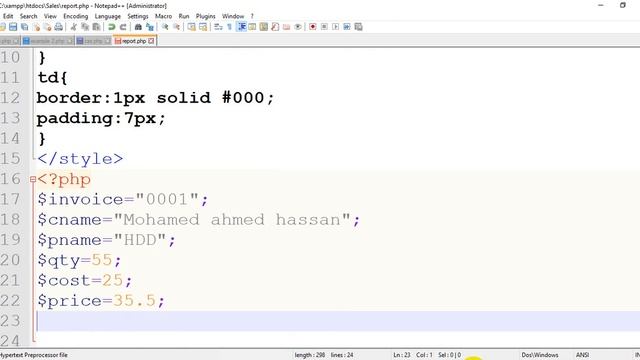Viewport: 640px width, 360px height.
Task: Toggle Word Wrap in the toolbar
Action: coord(218,27)
